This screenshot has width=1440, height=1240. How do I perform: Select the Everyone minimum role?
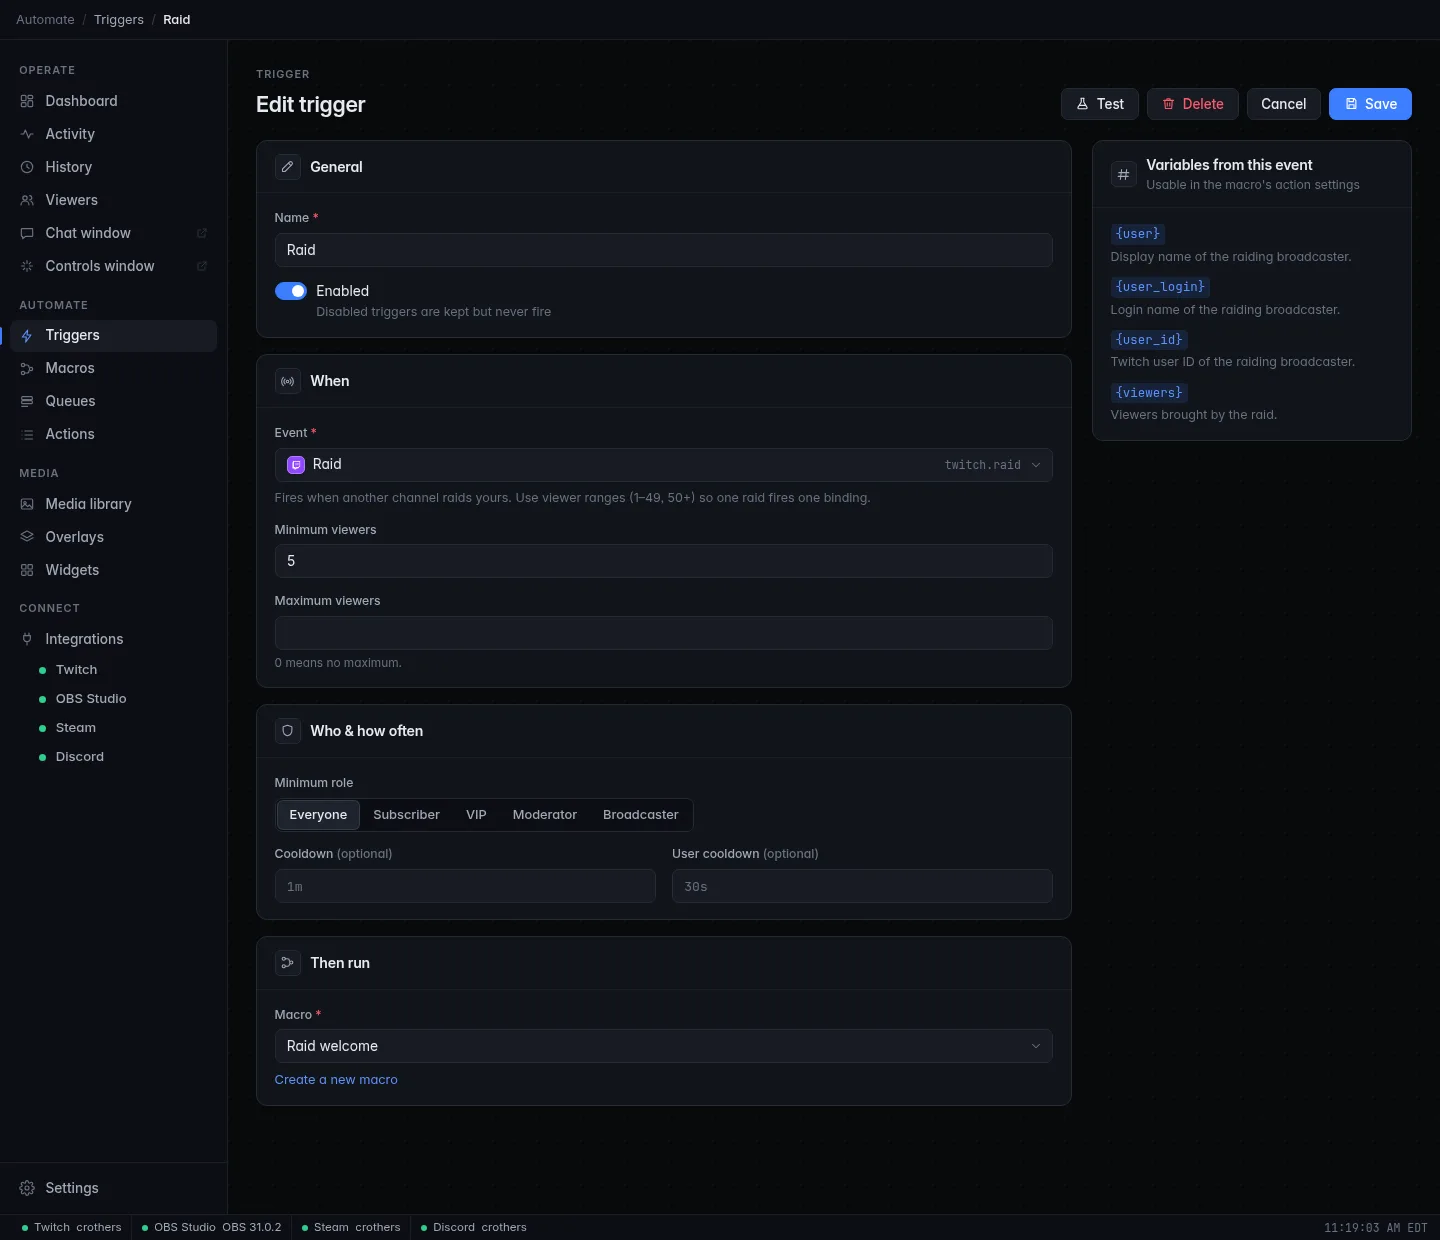pos(318,815)
